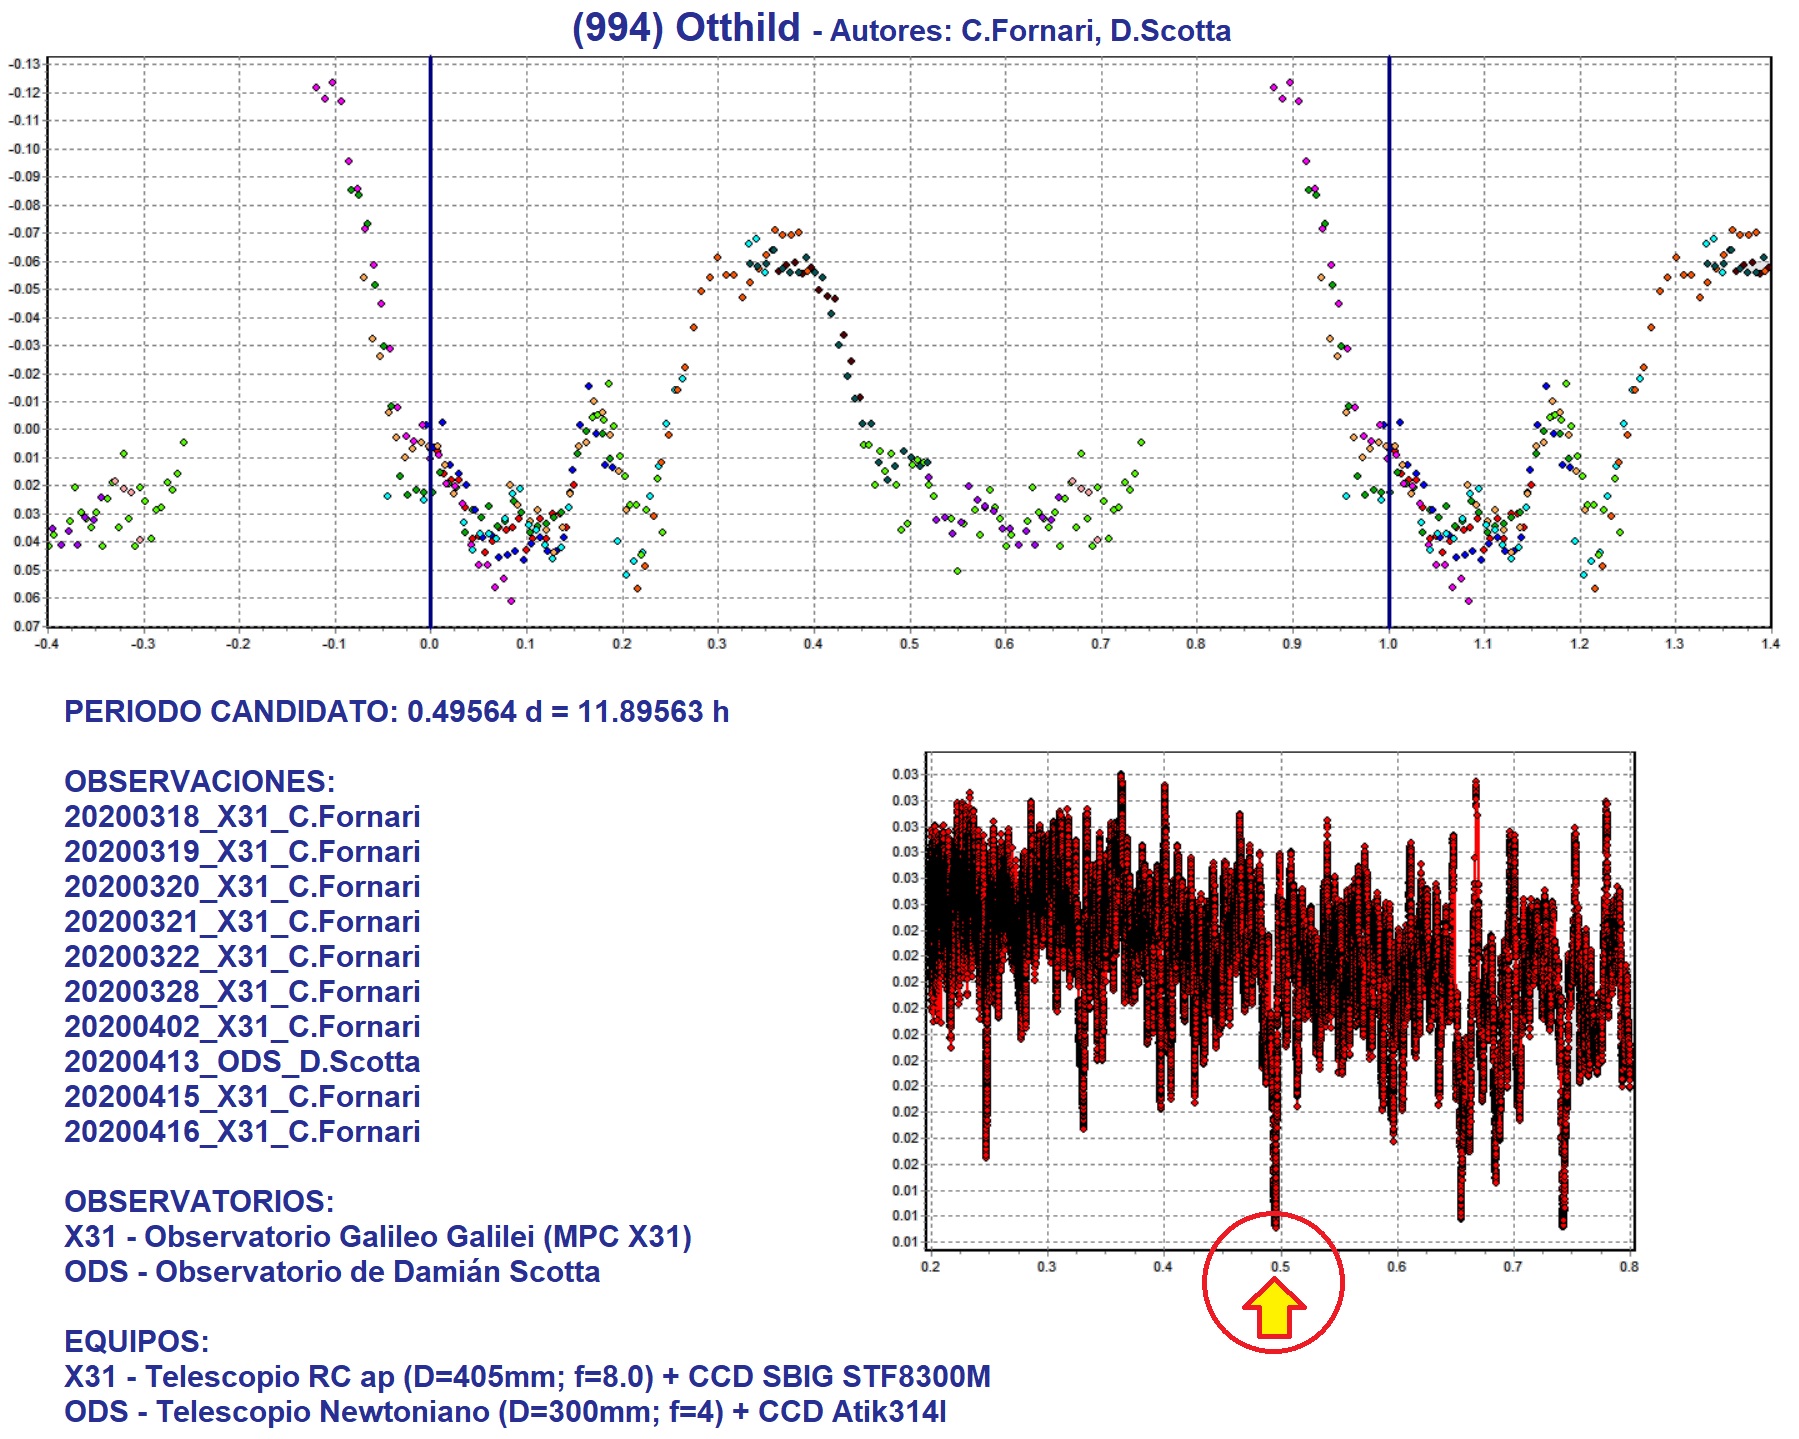Screen dimensions: 1799x1439
Task: Click the 0.5 label inside the red circle
Action: coord(1280,1267)
